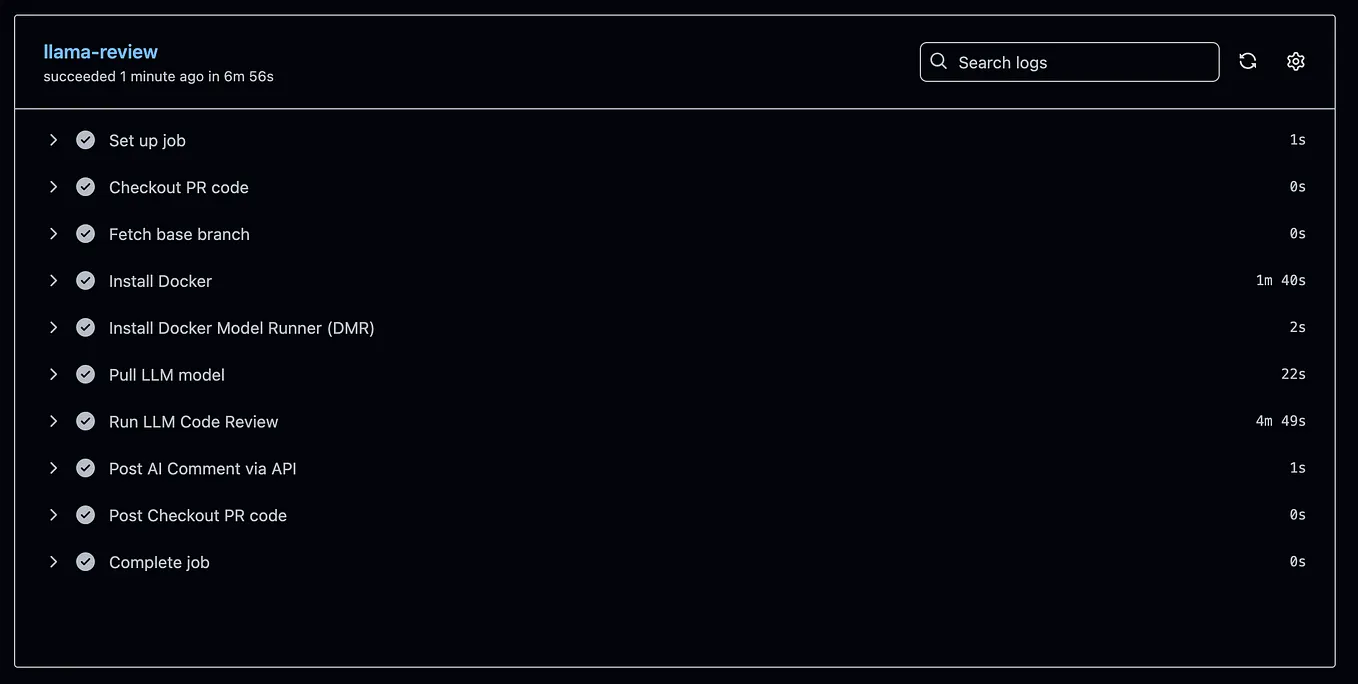Expand Install Docker Model Runner (DMR) chevron

click(53, 328)
